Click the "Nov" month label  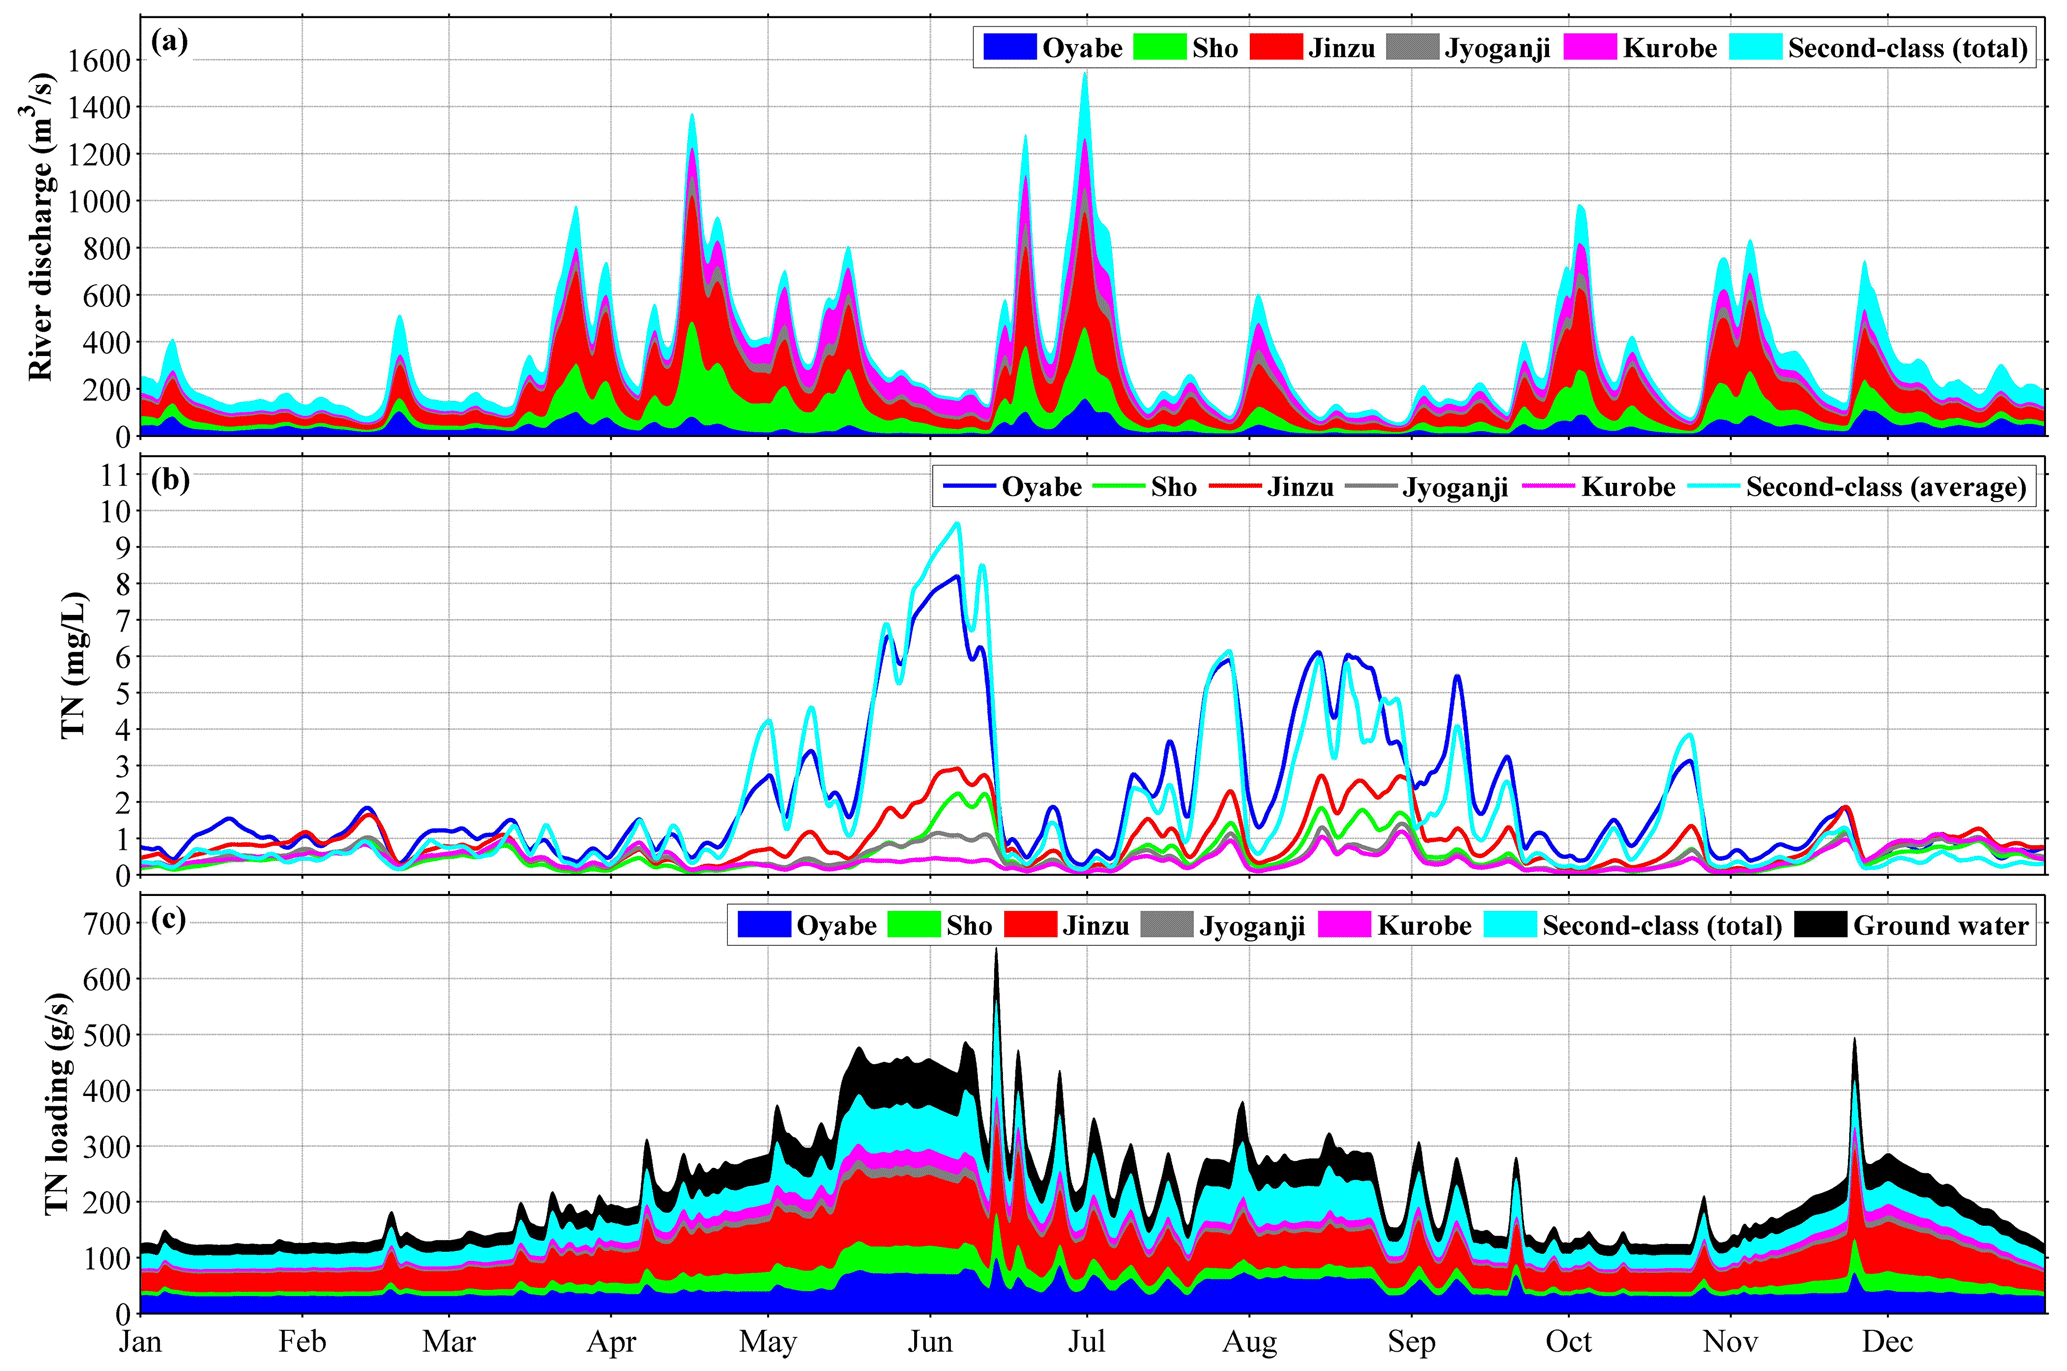[1730, 1341]
